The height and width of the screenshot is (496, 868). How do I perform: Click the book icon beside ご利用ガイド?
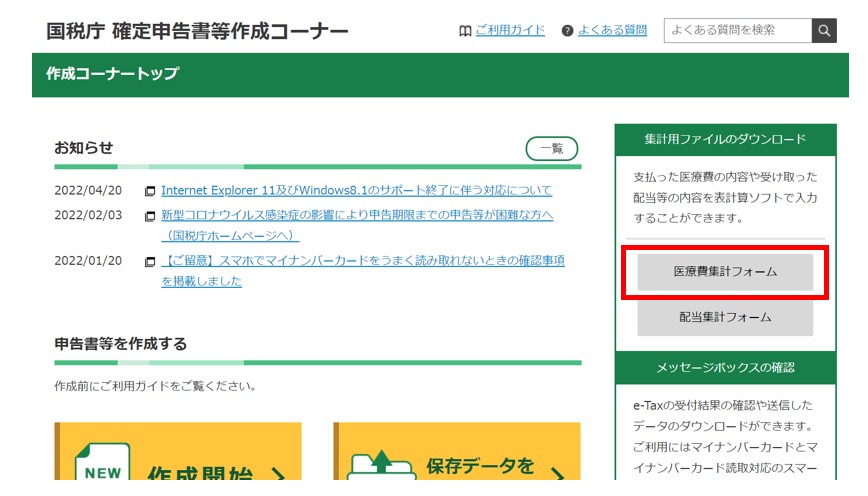pos(465,31)
